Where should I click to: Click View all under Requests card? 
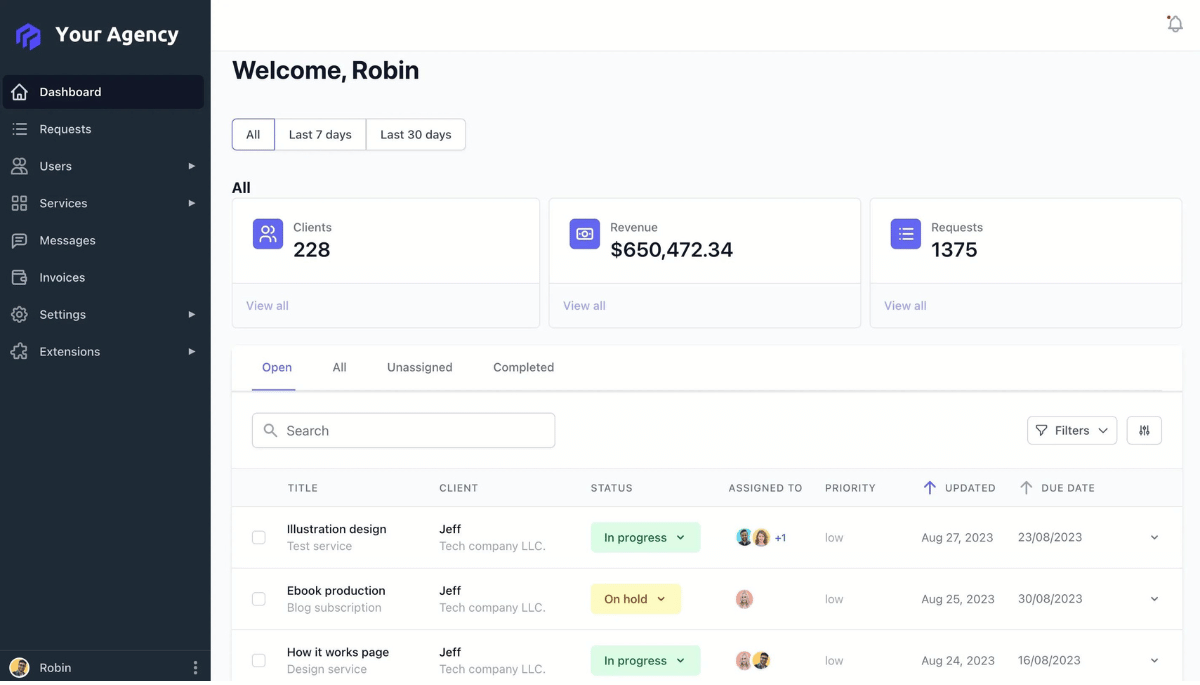(x=905, y=306)
